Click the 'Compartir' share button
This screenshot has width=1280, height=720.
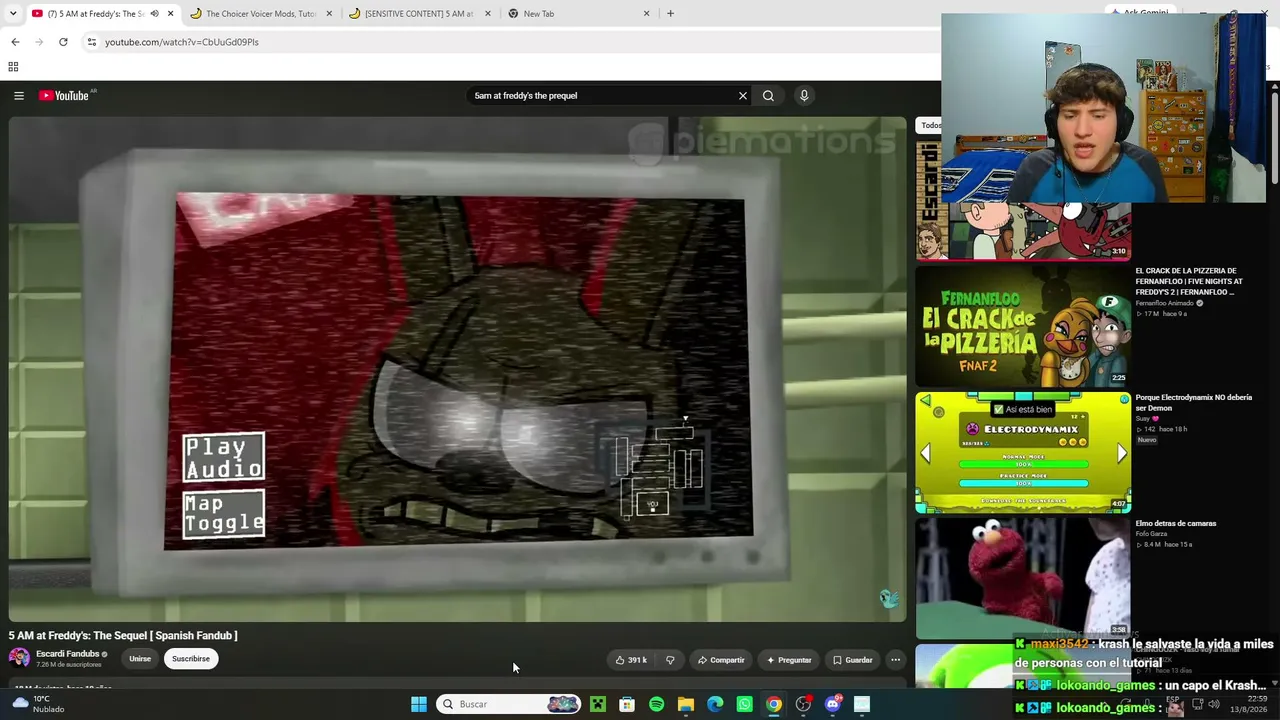[x=721, y=660]
